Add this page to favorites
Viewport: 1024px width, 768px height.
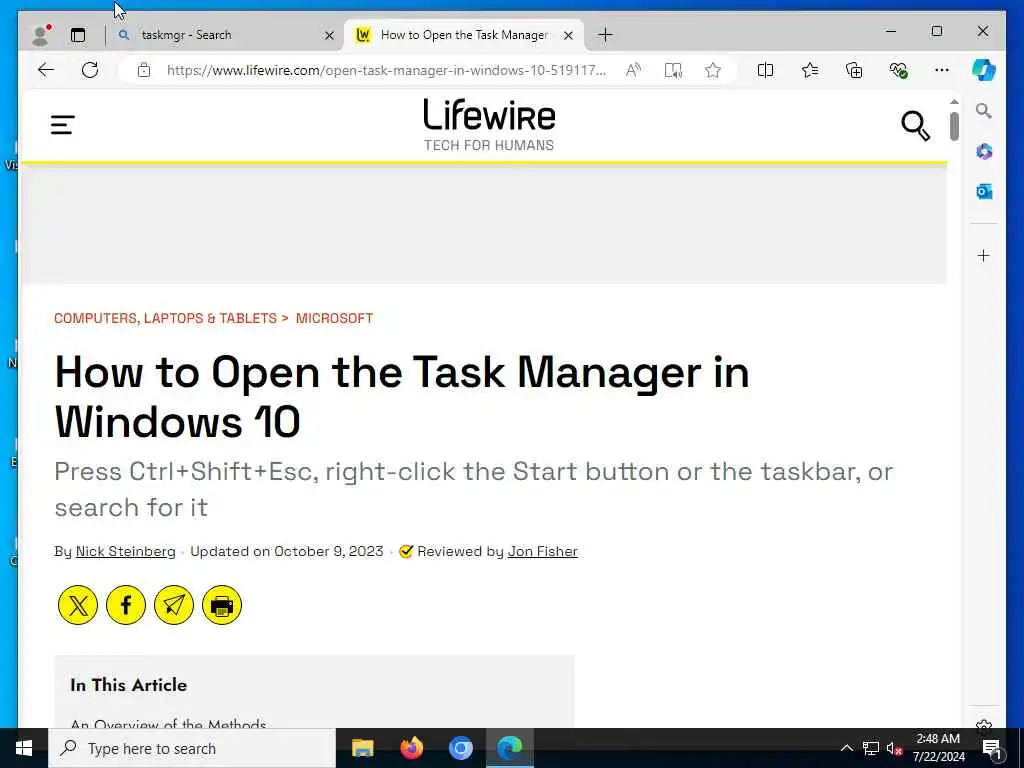712,70
